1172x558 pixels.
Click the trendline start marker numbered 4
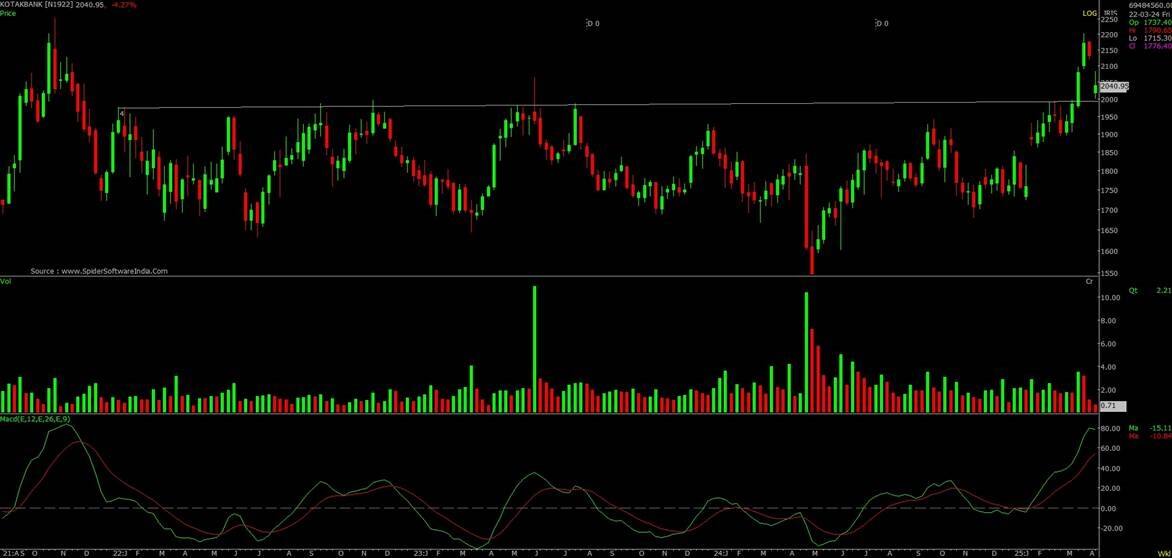(121, 114)
